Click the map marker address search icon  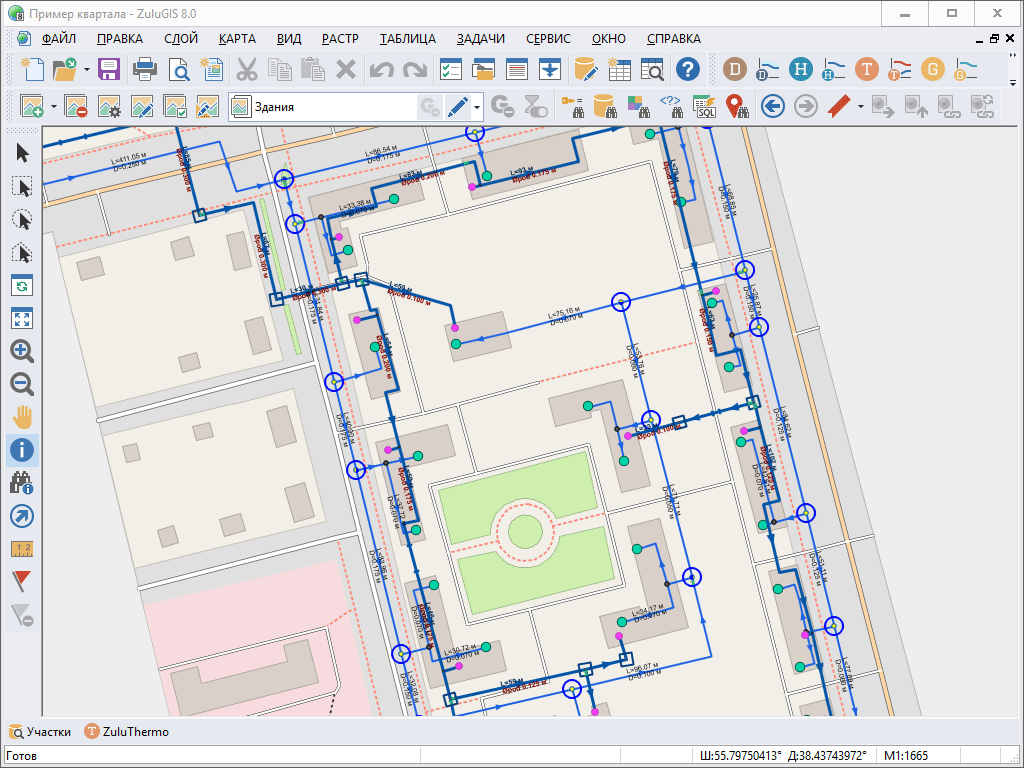click(737, 106)
